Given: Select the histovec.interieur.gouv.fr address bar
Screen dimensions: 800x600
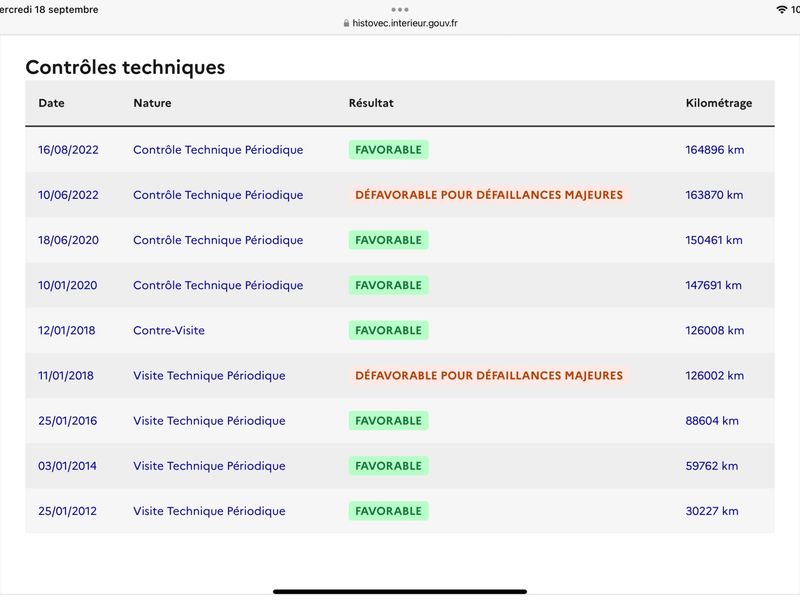Looking at the screenshot, I should point(401,23).
